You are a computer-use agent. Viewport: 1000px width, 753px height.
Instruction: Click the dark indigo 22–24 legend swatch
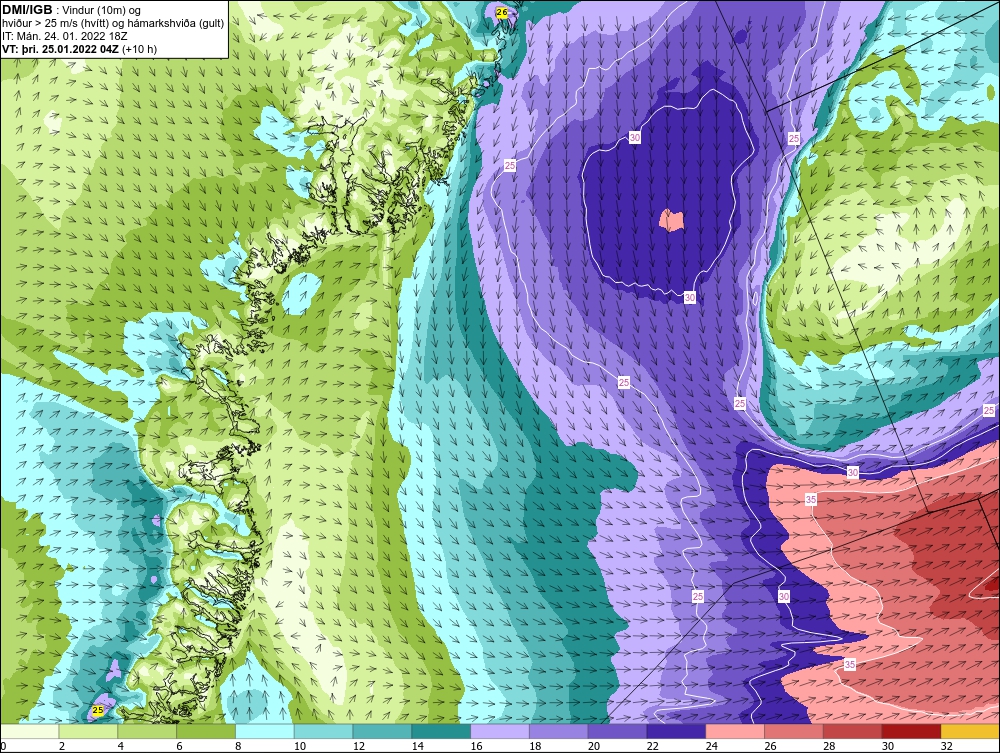click(676, 731)
